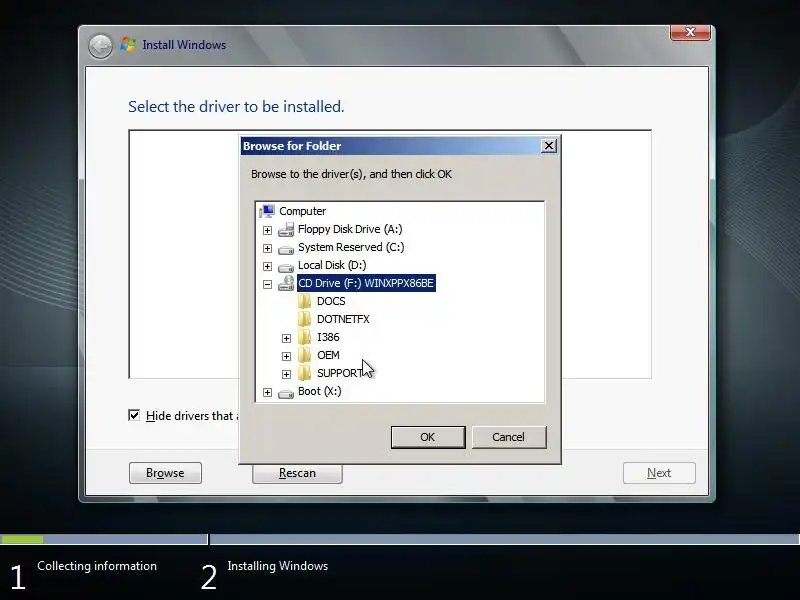
Task: Click the Computer icon in the tree
Action: coord(267,211)
